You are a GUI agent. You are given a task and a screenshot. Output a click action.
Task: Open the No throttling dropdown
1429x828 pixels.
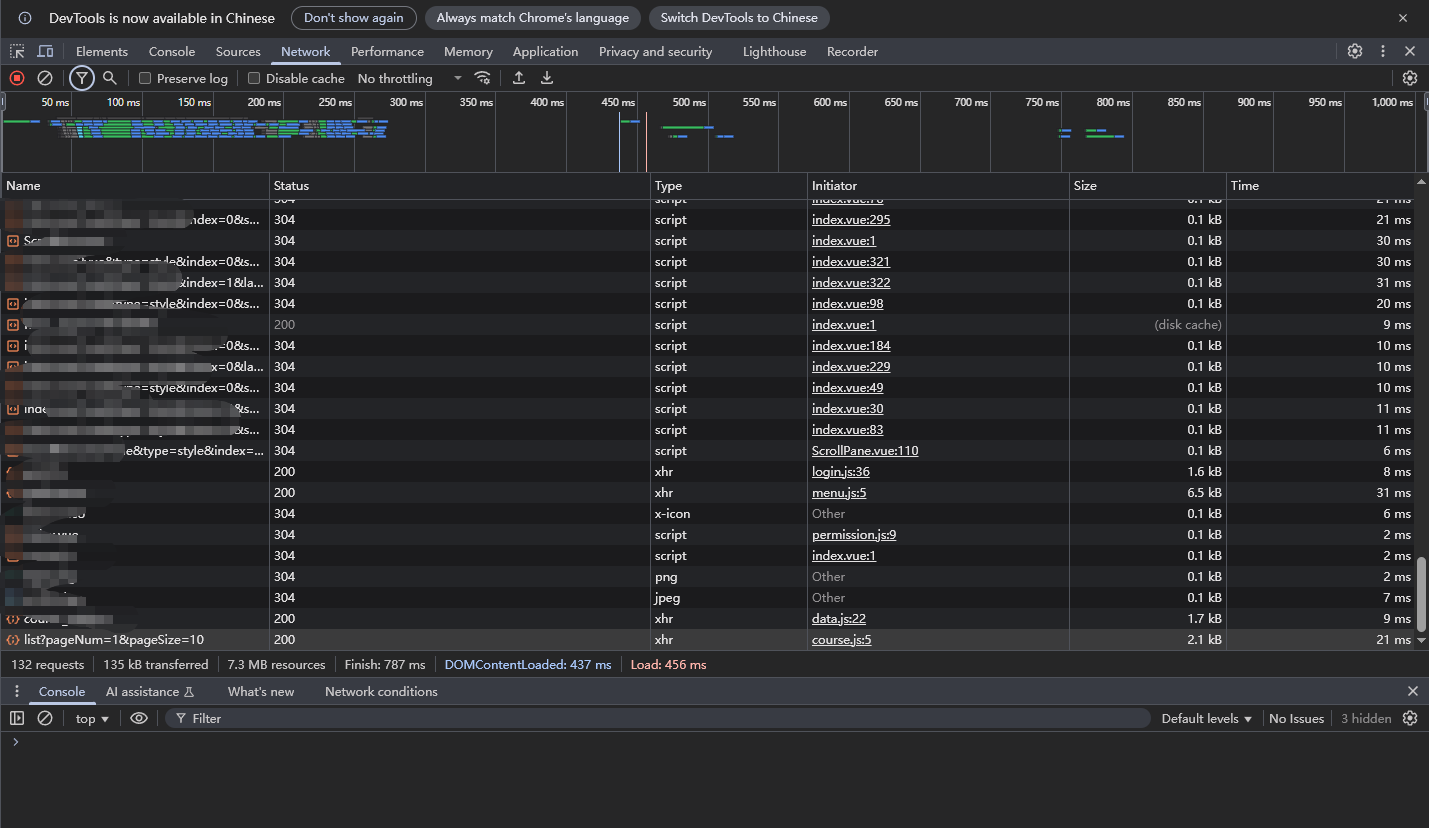click(410, 78)
